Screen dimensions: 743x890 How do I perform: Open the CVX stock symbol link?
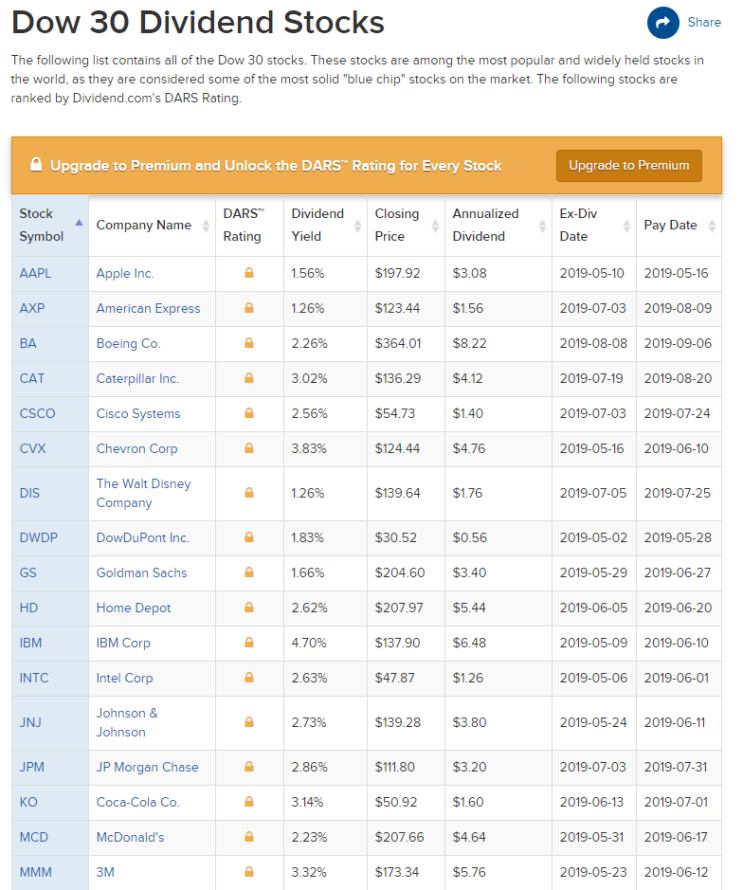tap(32, 448)
